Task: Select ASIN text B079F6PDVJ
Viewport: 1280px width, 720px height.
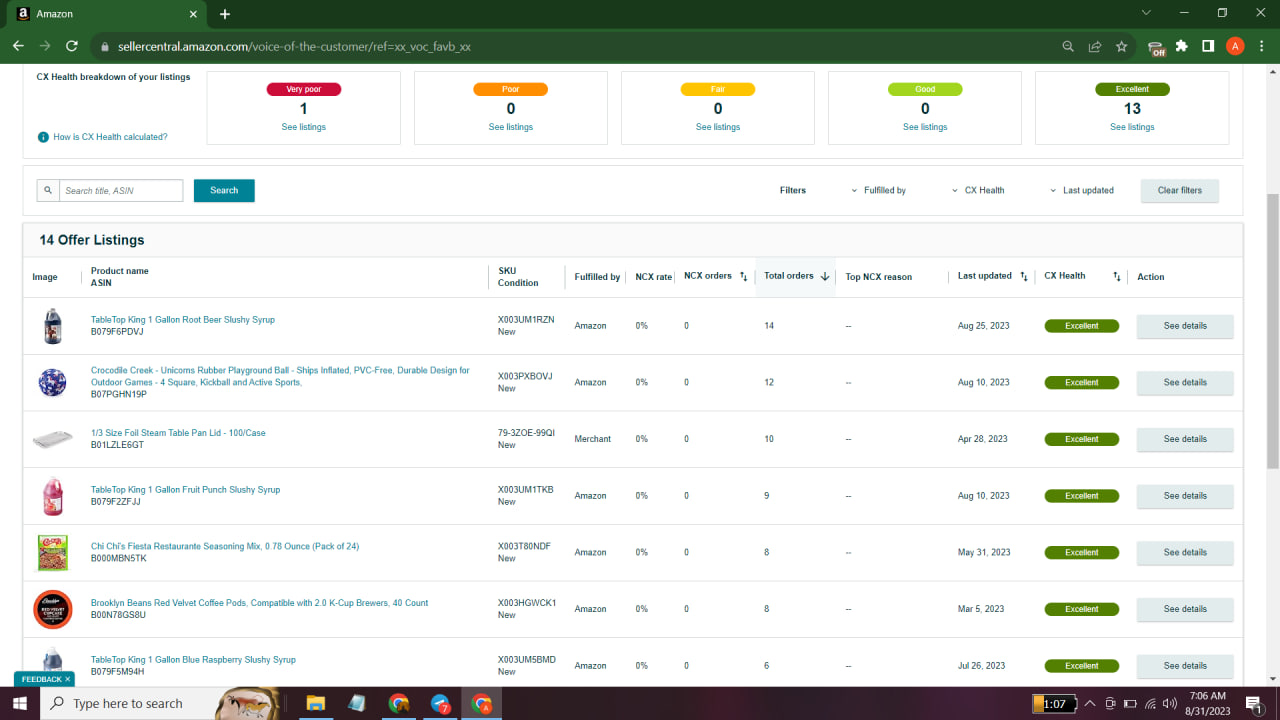Action: pyautogui.click(x=117, y=332)
